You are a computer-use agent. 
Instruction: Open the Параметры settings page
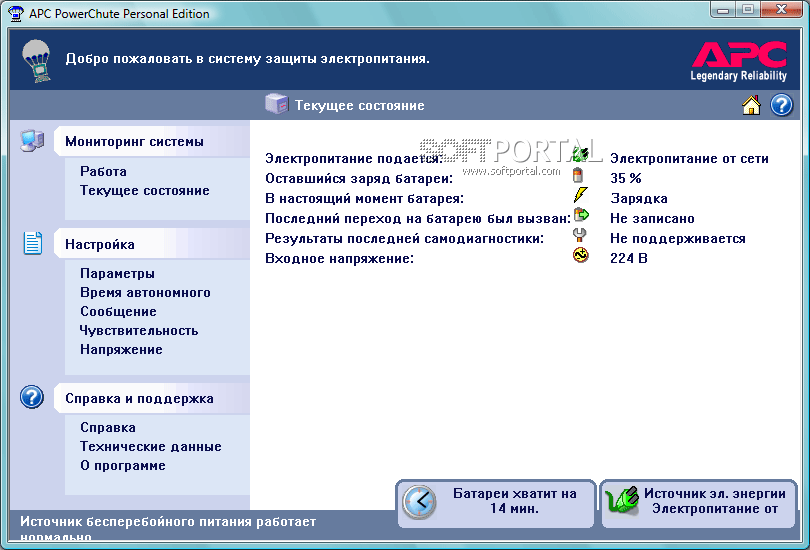click(x=117, y=274)
